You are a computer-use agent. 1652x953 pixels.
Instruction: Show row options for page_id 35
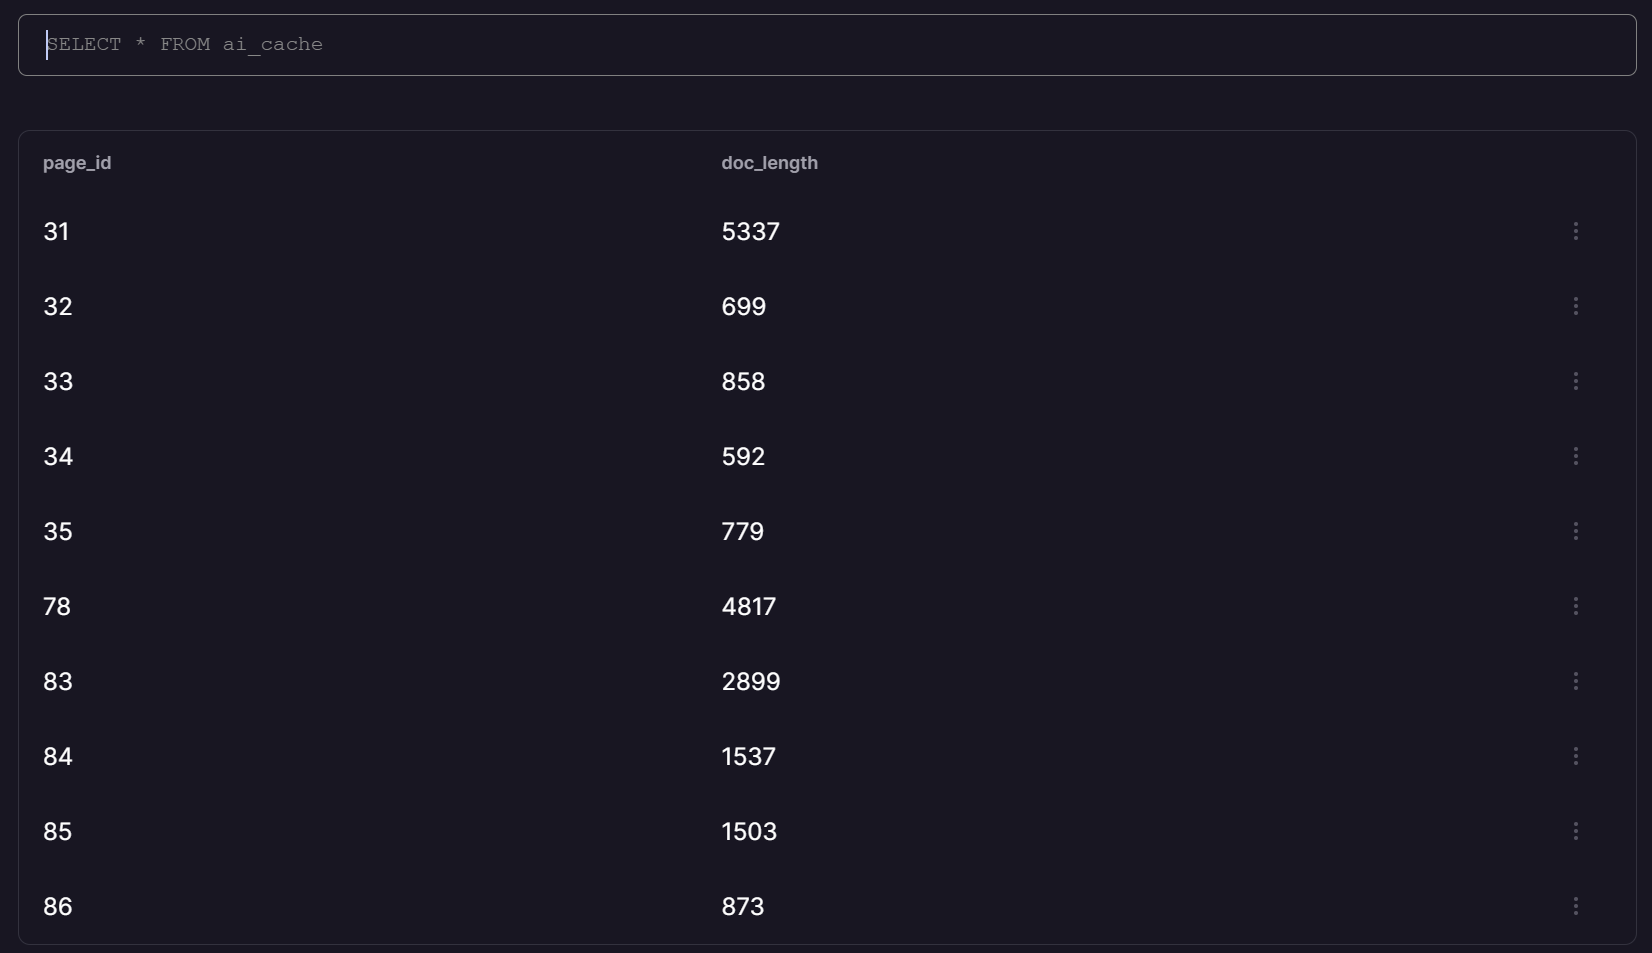(1575, 531)
